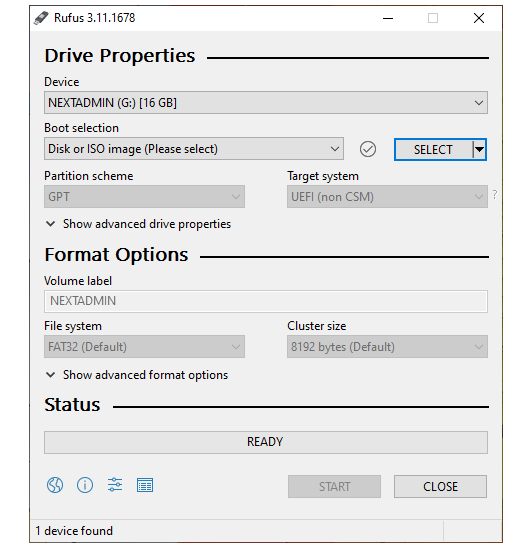Click the Rufus 3.11.1678 title text
The image size is (521, 545).
point(95,18)
